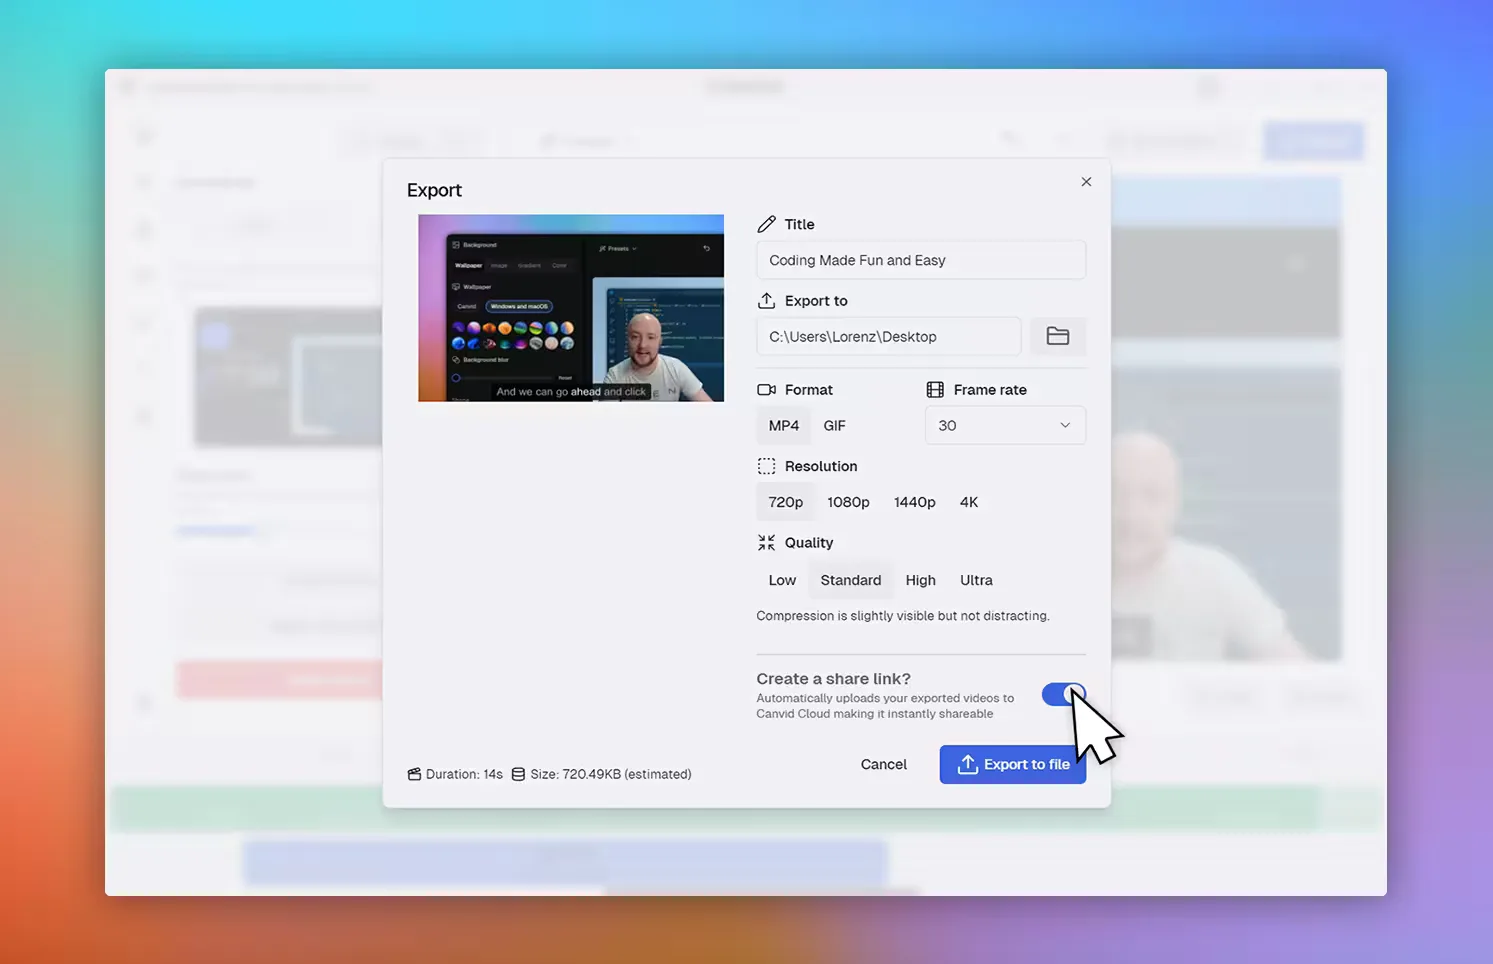Select 4K resolution option

968,502
